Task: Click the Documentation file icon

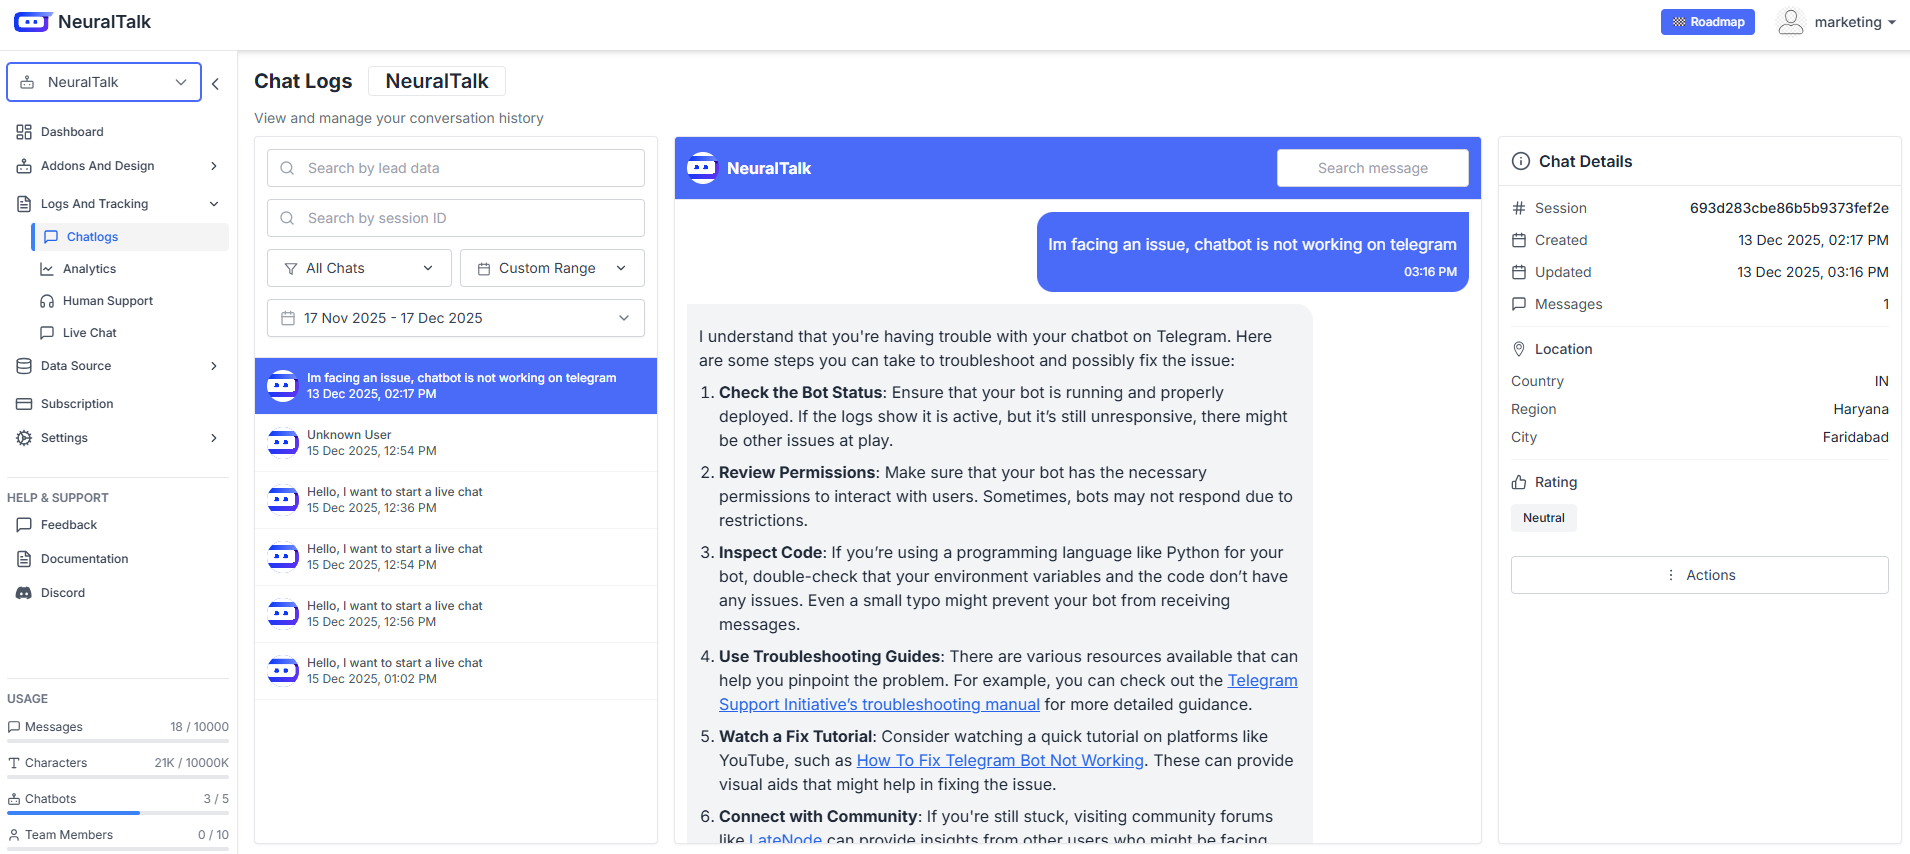Action: [24, 559]
